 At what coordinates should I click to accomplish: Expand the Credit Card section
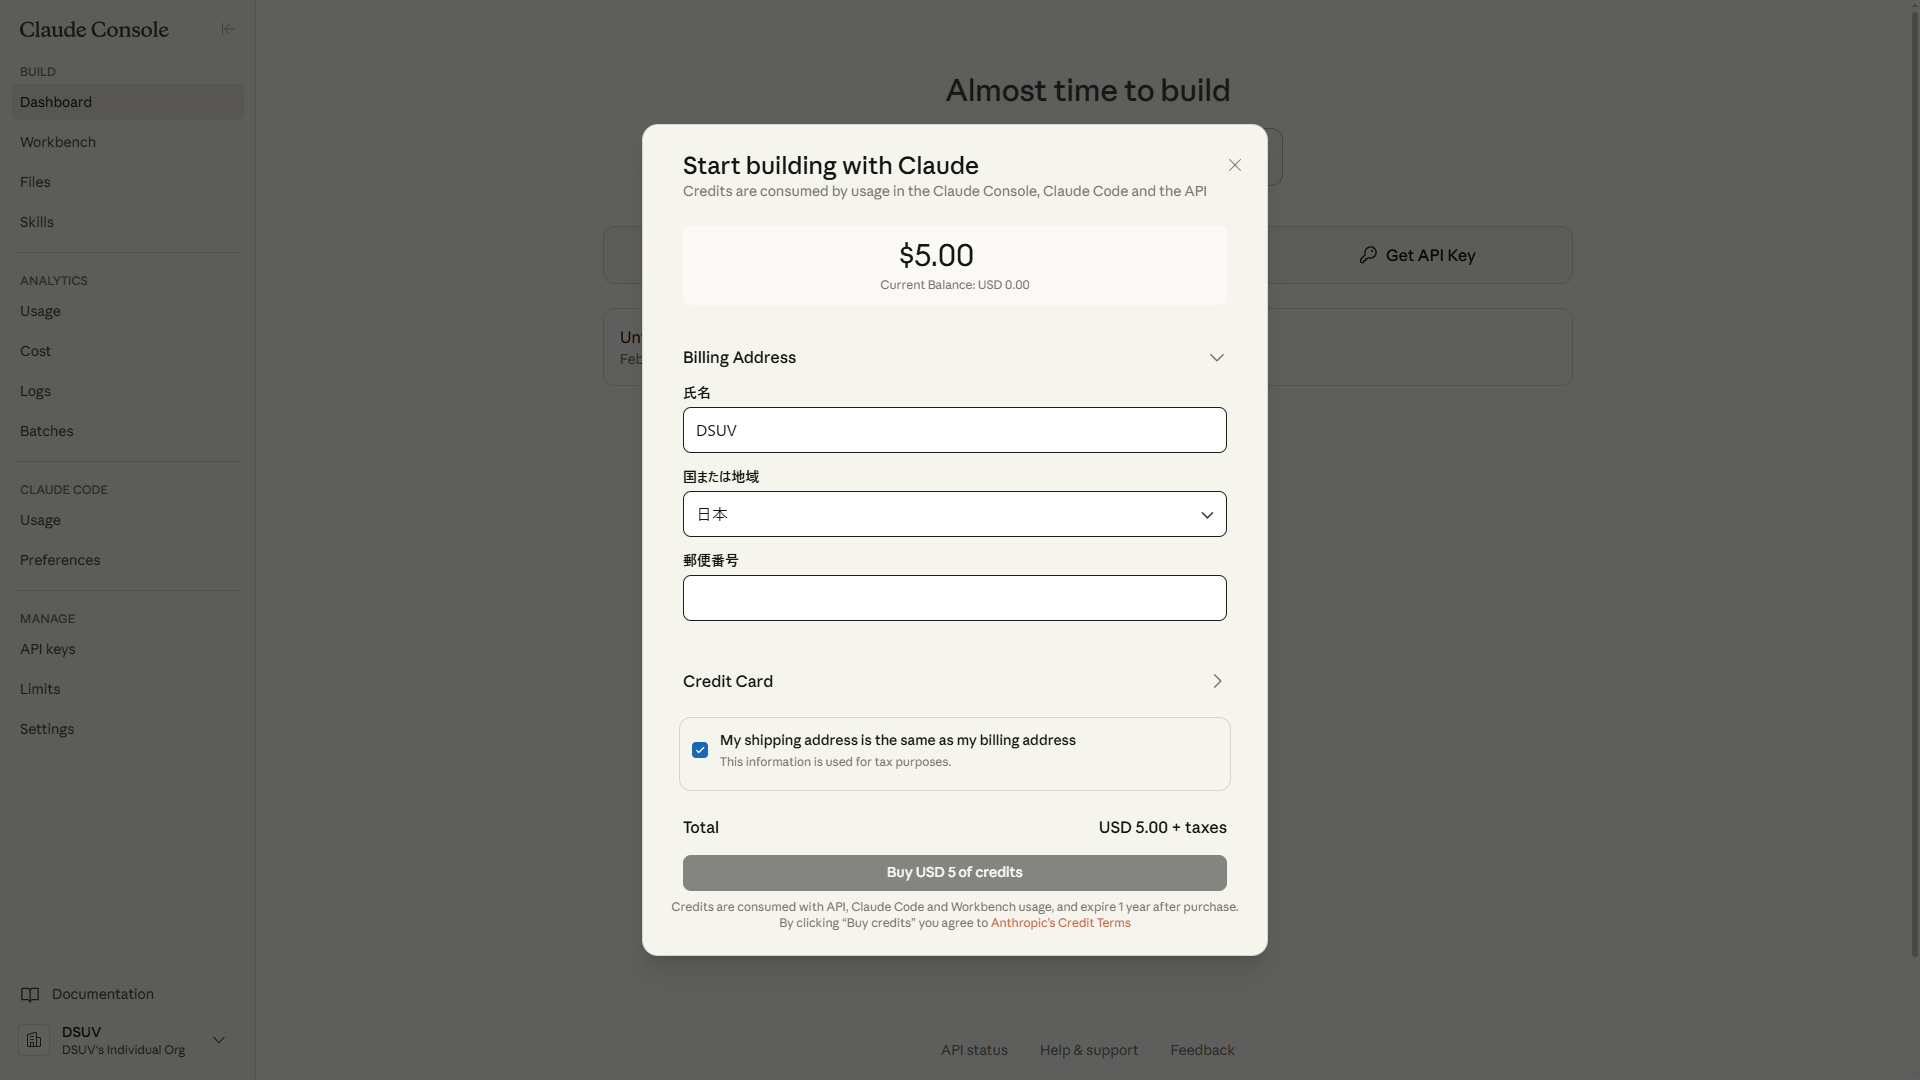[1216, 681]
